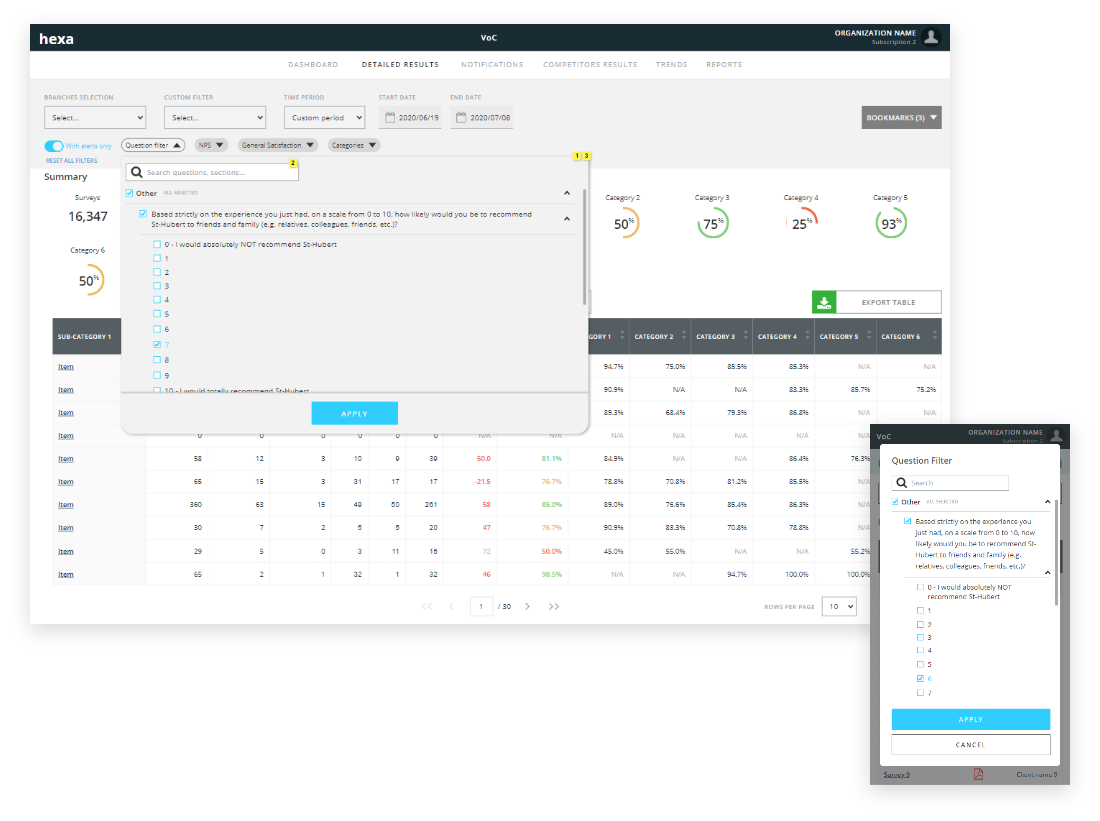Click mobile filter search field
Viewport: 1100px width, 821px height.
[x=950, y=483]
